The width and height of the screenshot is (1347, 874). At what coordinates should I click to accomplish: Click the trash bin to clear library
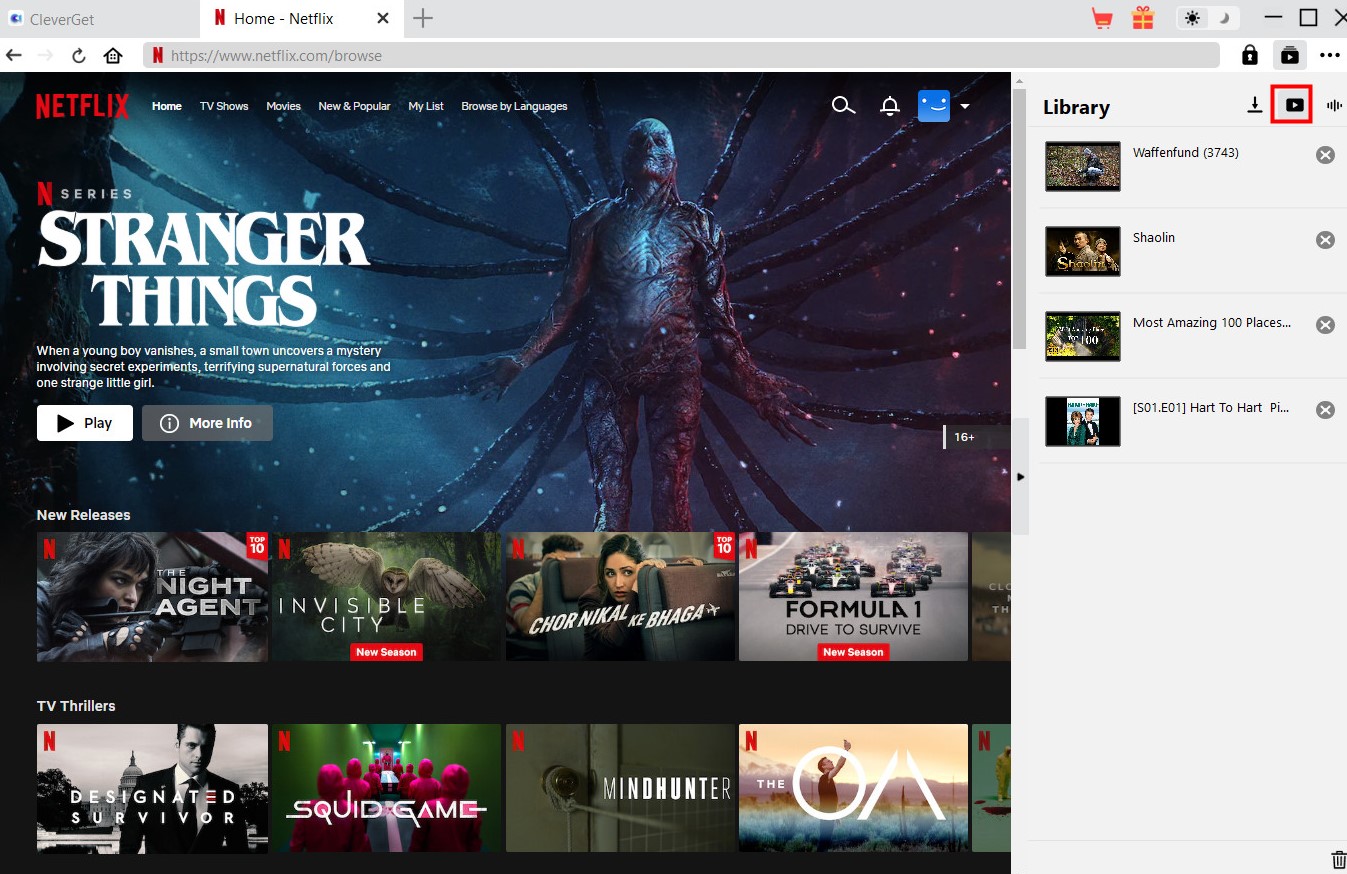click(1338, 859)
